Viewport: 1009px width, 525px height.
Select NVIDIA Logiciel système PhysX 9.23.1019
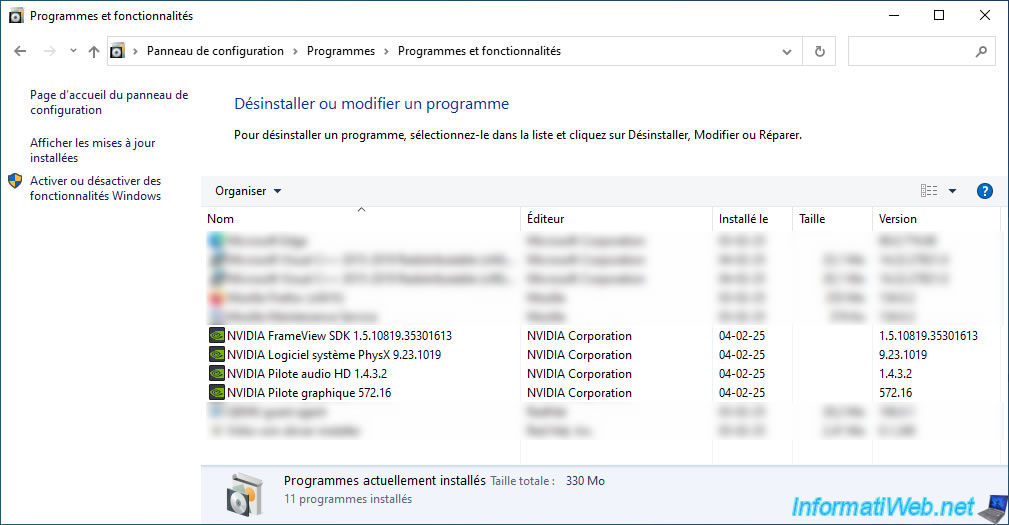pyautogui.click(x=334, y=355)
